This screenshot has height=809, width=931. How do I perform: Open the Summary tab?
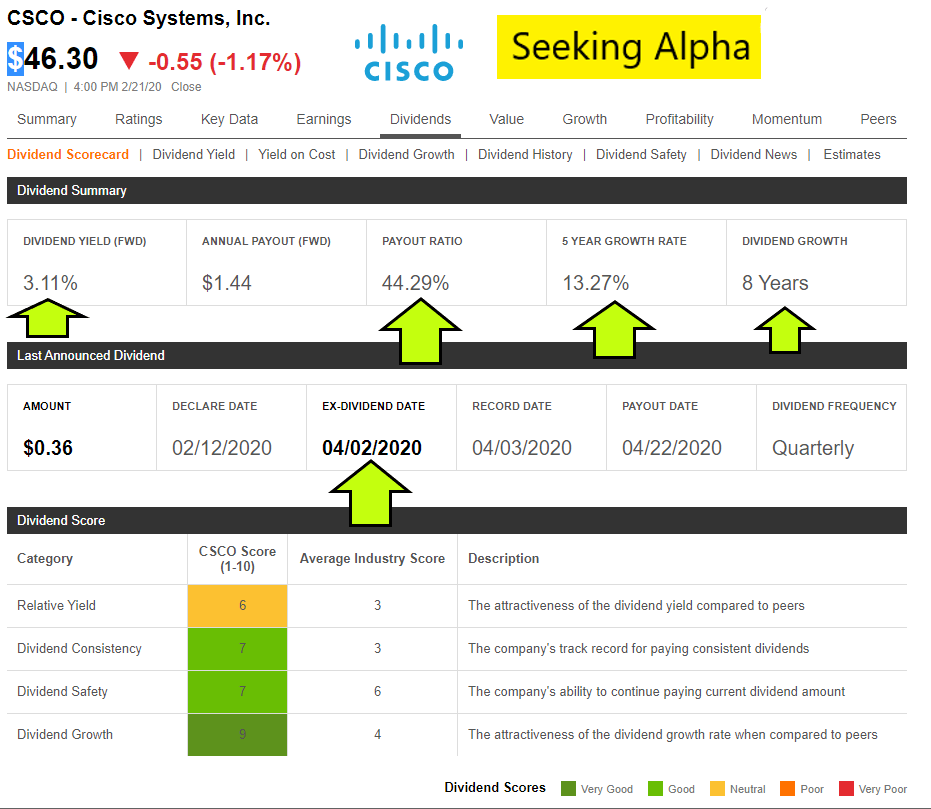[x=47, y=119]
